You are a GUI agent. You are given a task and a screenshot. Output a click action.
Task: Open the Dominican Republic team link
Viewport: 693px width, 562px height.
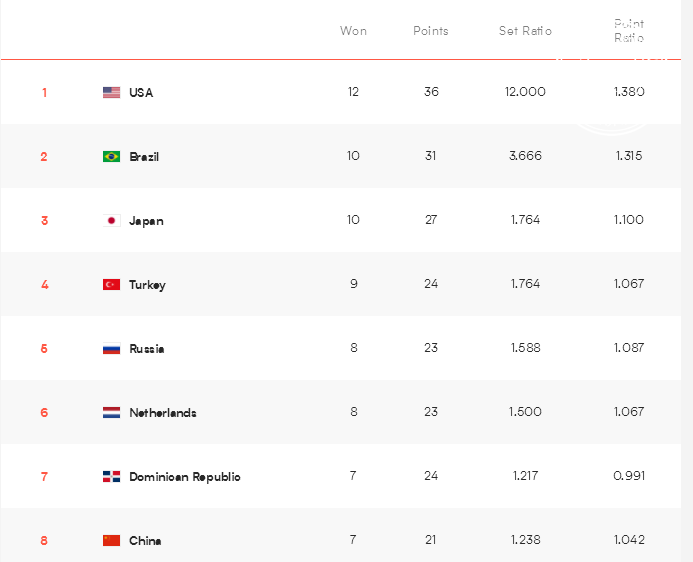(185, 477)
